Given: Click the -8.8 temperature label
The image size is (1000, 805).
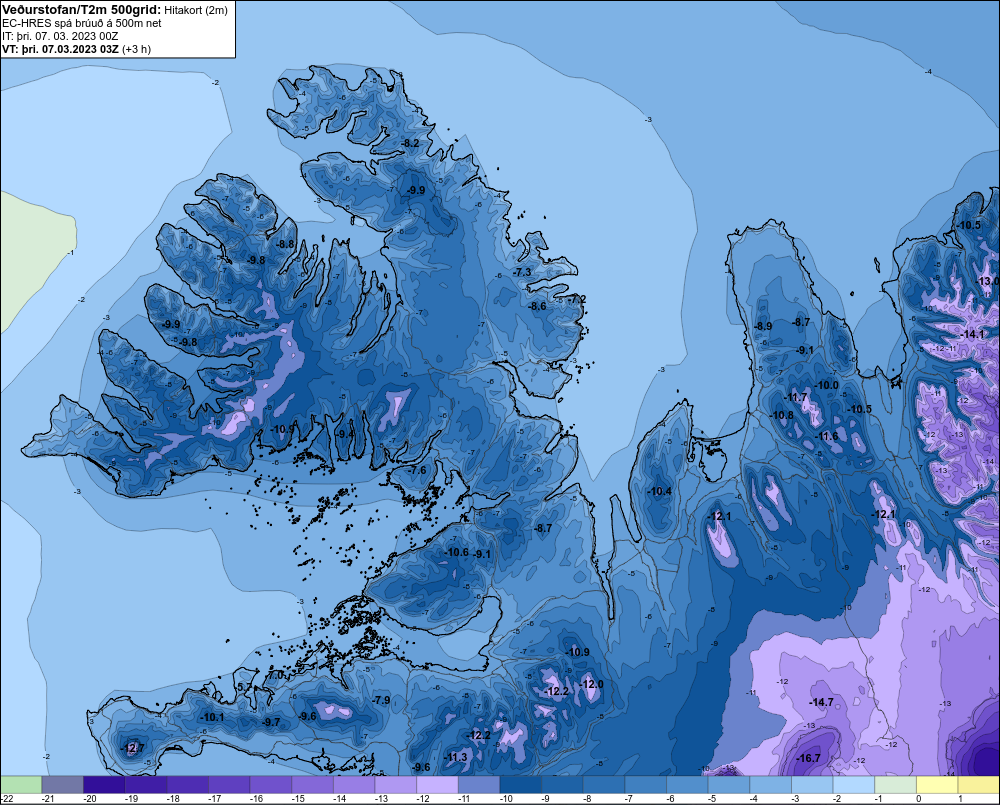Looking at the screenshot, I should tap(285, 244).
